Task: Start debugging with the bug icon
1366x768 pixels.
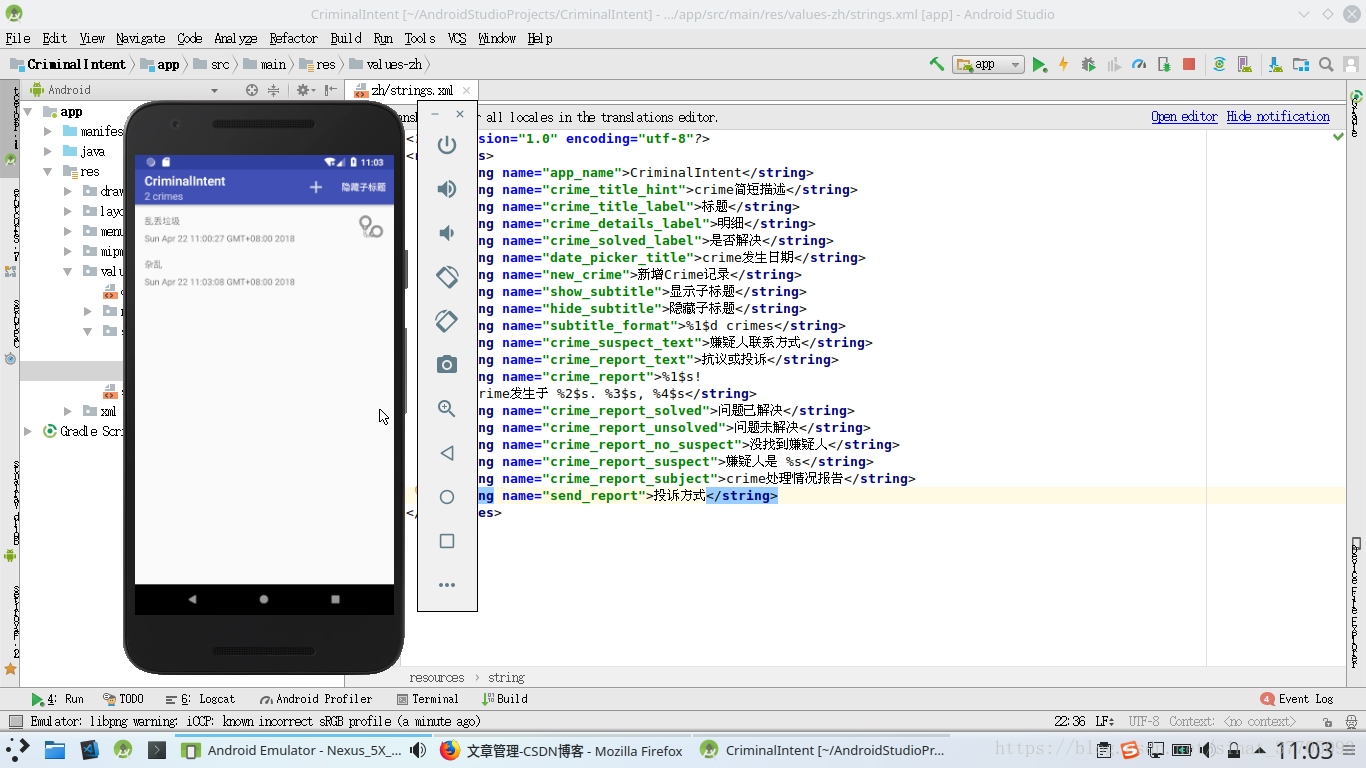Action: pyautogui.click(x=1089, y=64)
